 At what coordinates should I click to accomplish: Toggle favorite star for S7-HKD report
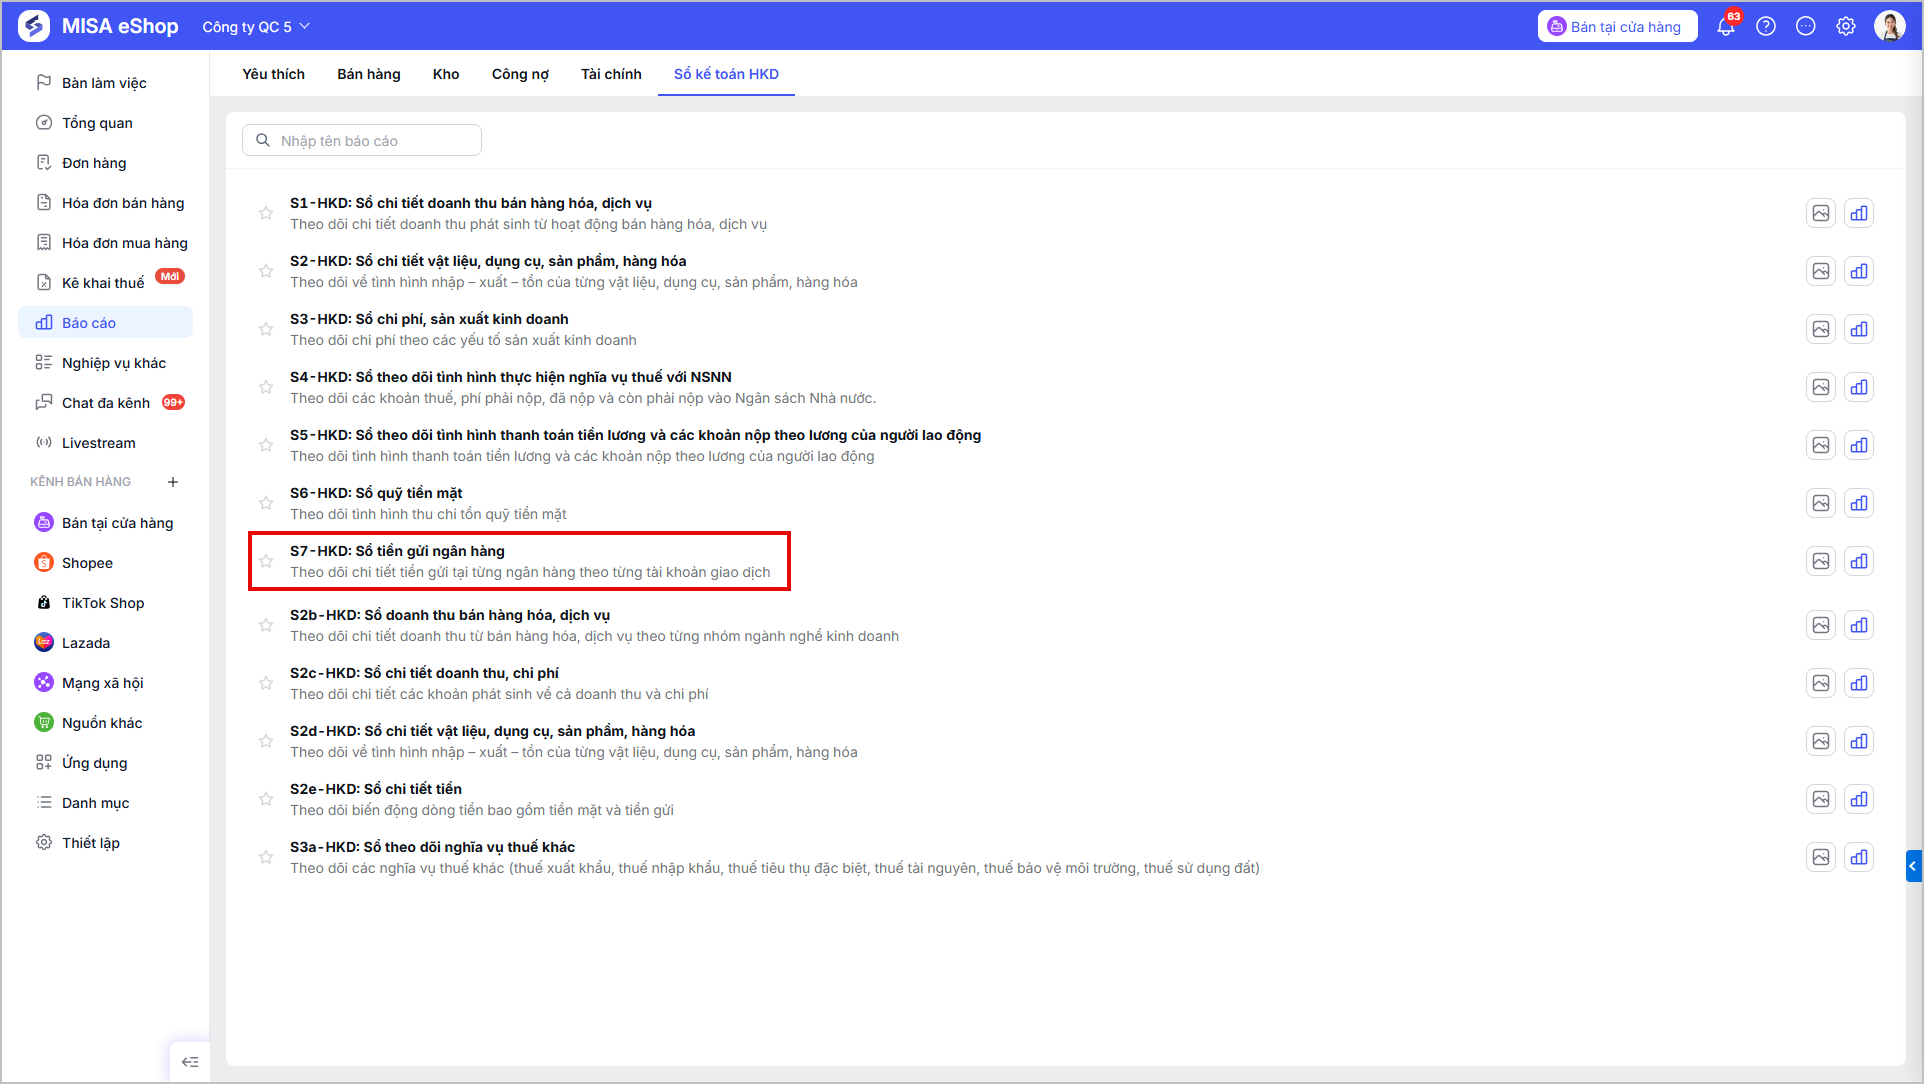[266, 561]
